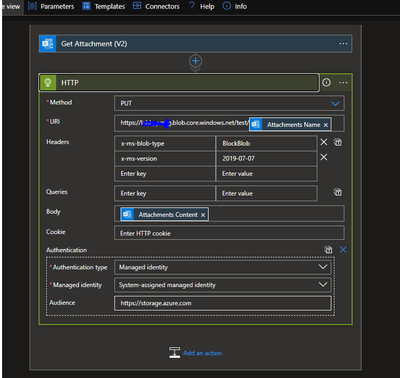Image resolution: width=400 pixels, height=378 pixels.
Task: Edit the BlockBlob header value
Action: point(266,143)
